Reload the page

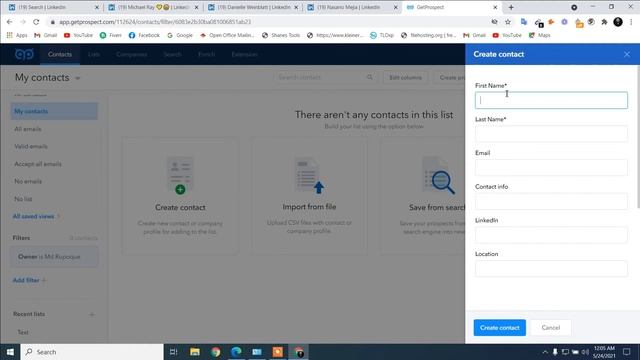tap(36, 22)
